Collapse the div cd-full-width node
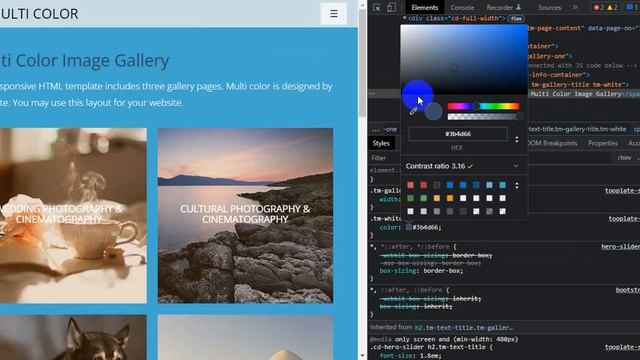640x360 pixels. point(404,18)
